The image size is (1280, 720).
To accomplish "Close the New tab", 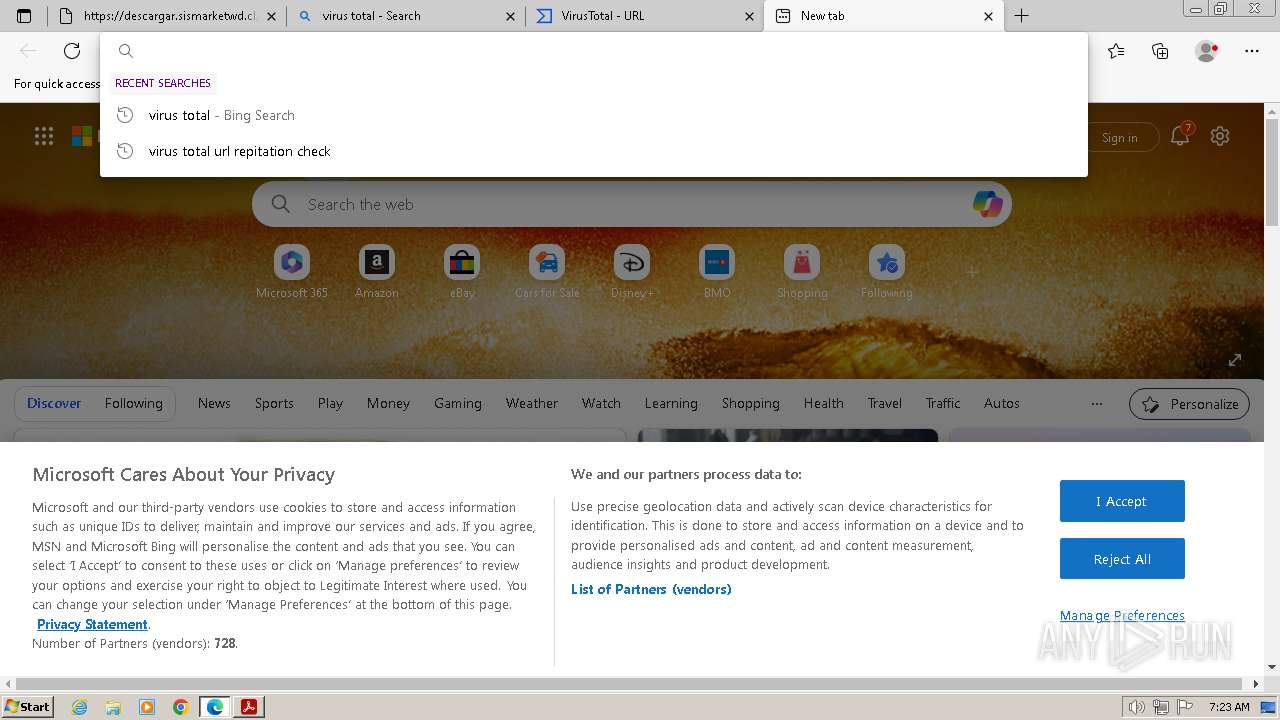I will coord(988,16).
